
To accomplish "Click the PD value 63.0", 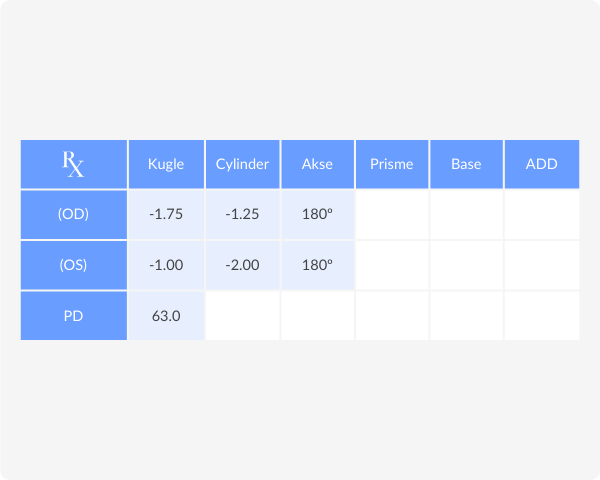I will tap(166, 316).
